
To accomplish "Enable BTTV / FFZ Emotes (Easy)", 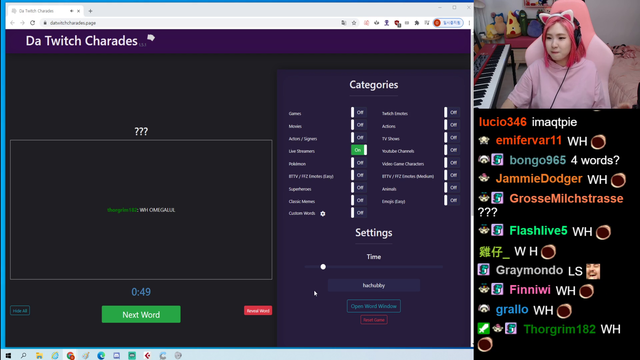I will [359, 175].
